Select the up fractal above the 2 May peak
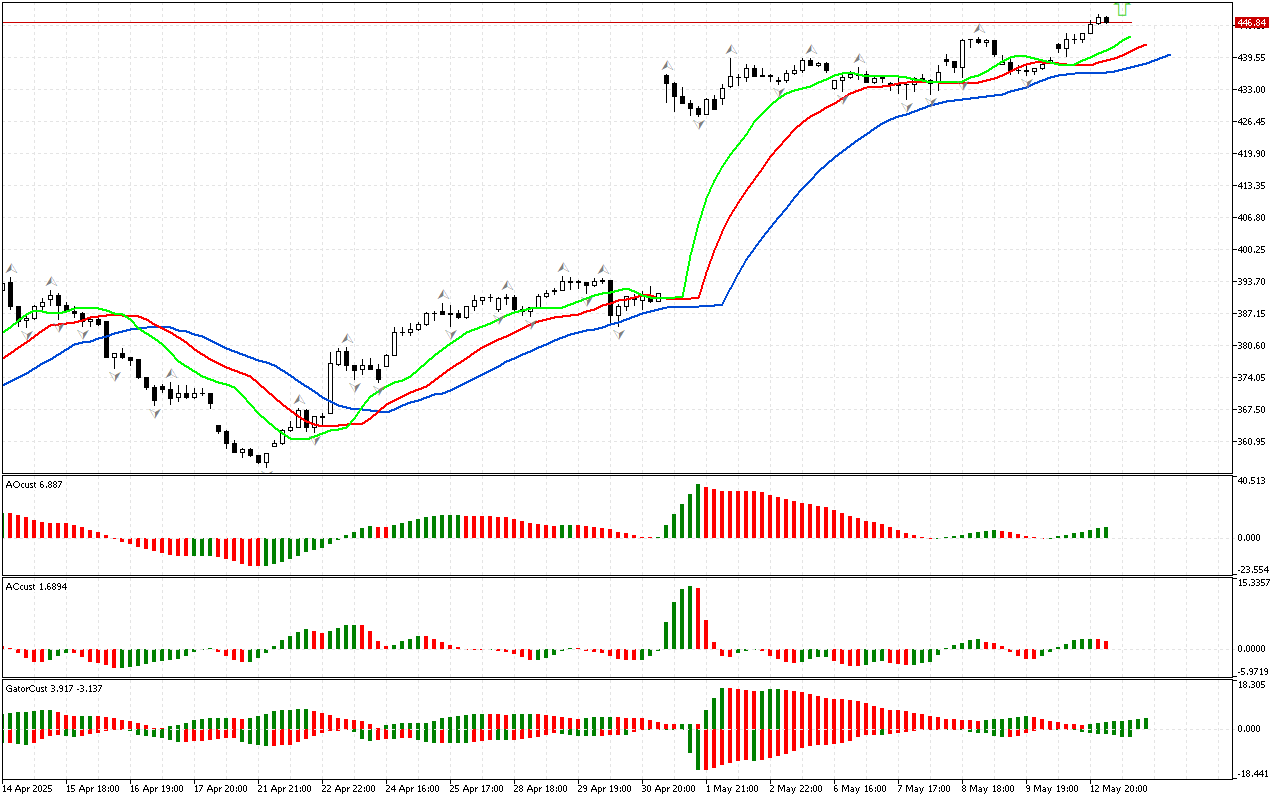 (x=812, y=48)
